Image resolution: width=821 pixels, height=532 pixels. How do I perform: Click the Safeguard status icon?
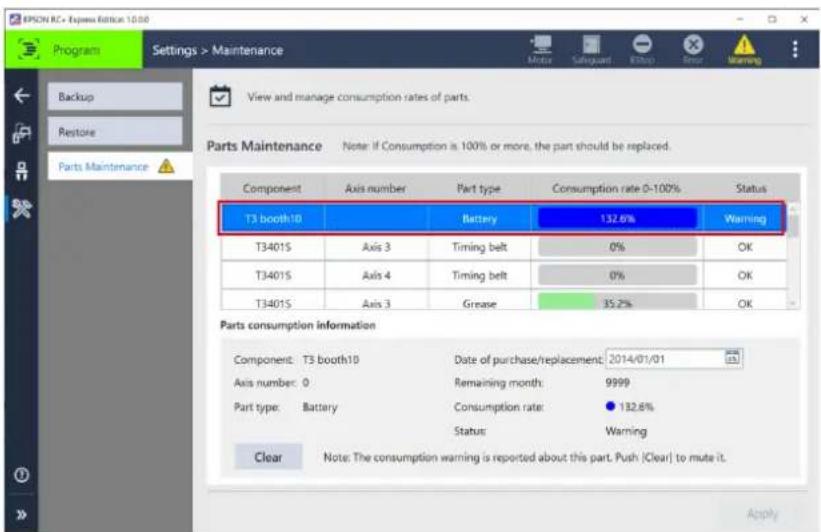591,49
